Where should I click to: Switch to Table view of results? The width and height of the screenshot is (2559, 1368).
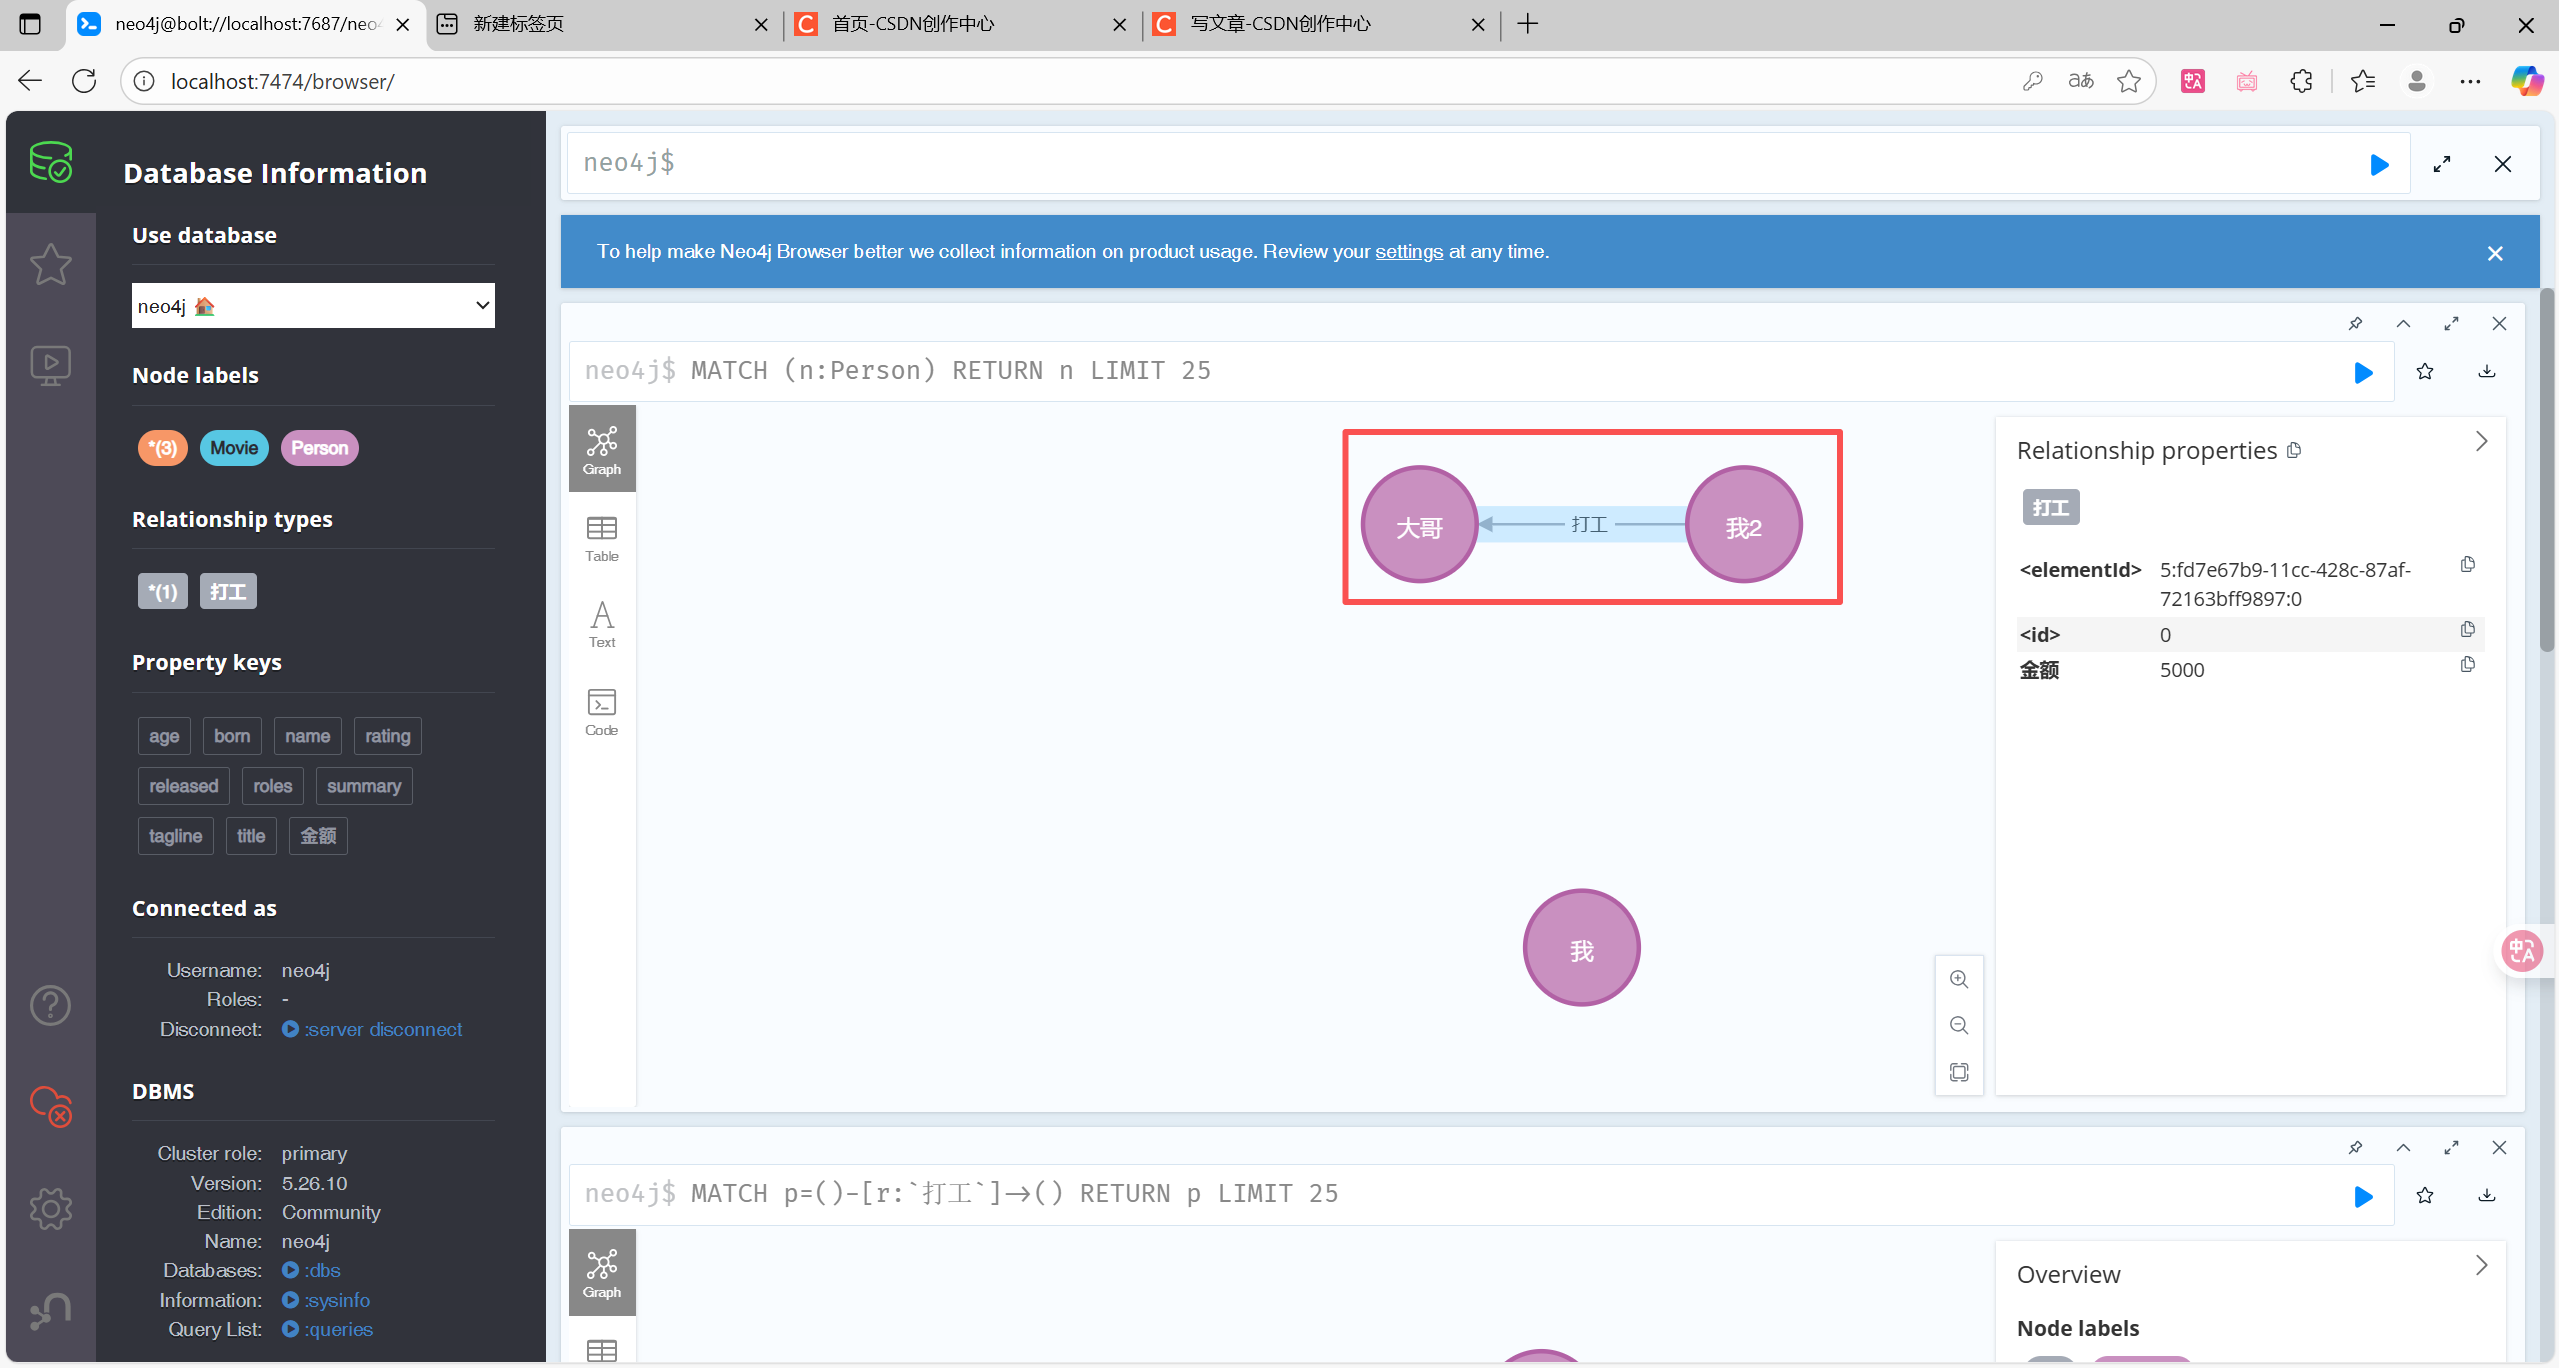tap(601, 538)
